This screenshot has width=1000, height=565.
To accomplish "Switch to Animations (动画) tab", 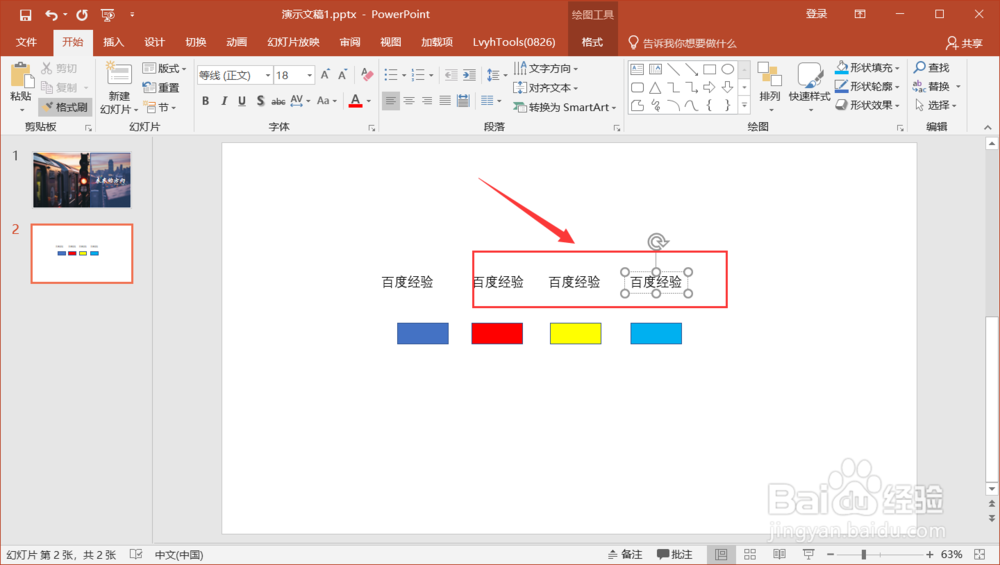I will coord(237,42).
